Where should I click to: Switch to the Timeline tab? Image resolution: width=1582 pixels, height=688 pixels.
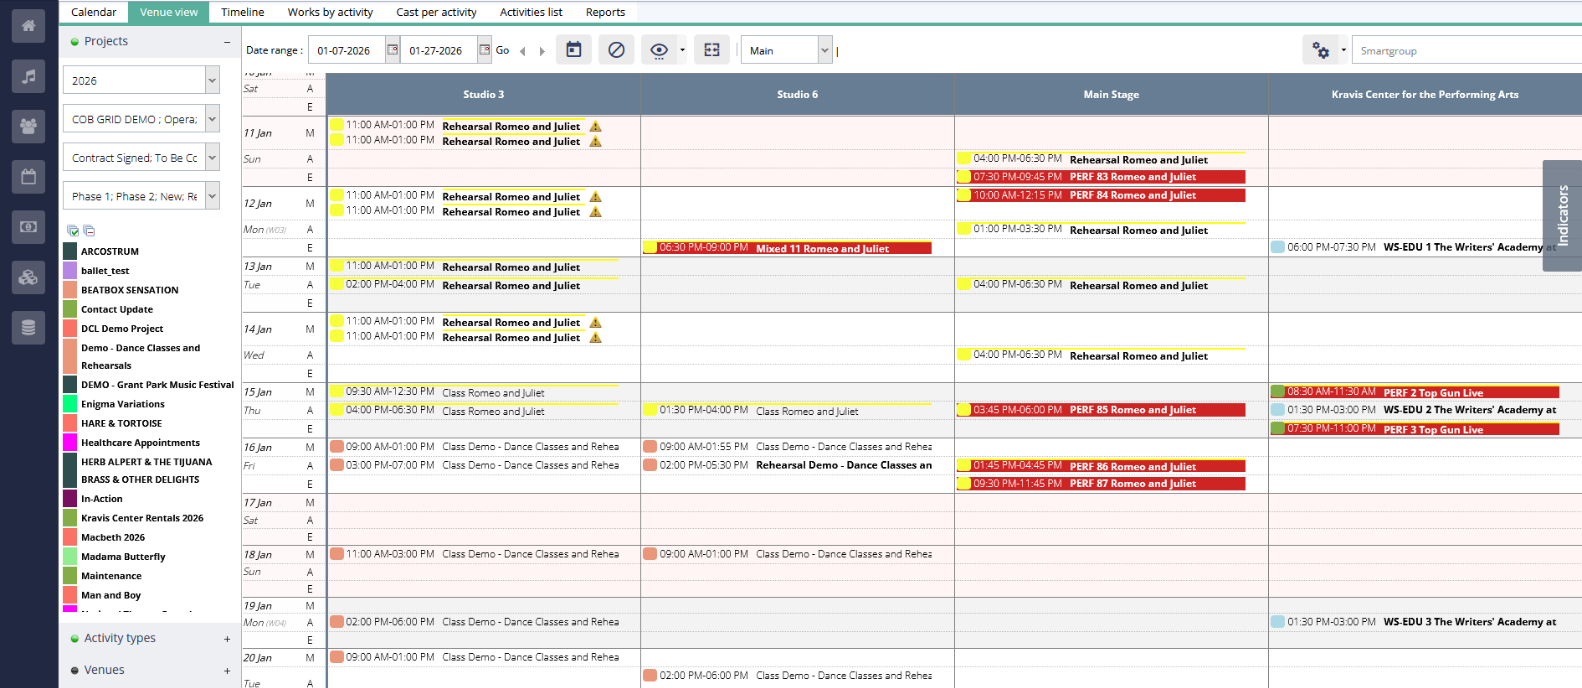[242, 12]
